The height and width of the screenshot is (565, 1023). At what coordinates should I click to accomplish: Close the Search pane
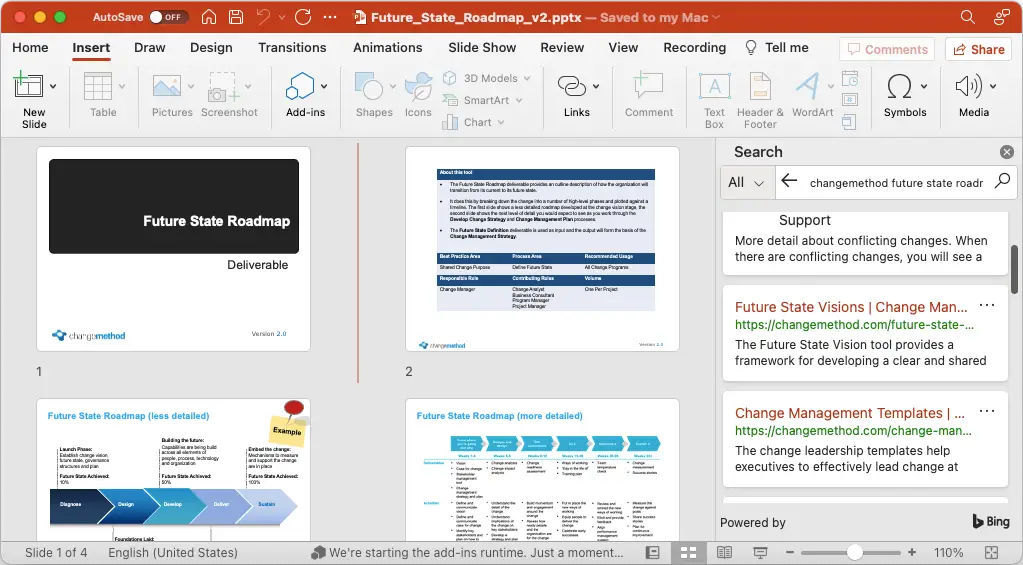1007,152
